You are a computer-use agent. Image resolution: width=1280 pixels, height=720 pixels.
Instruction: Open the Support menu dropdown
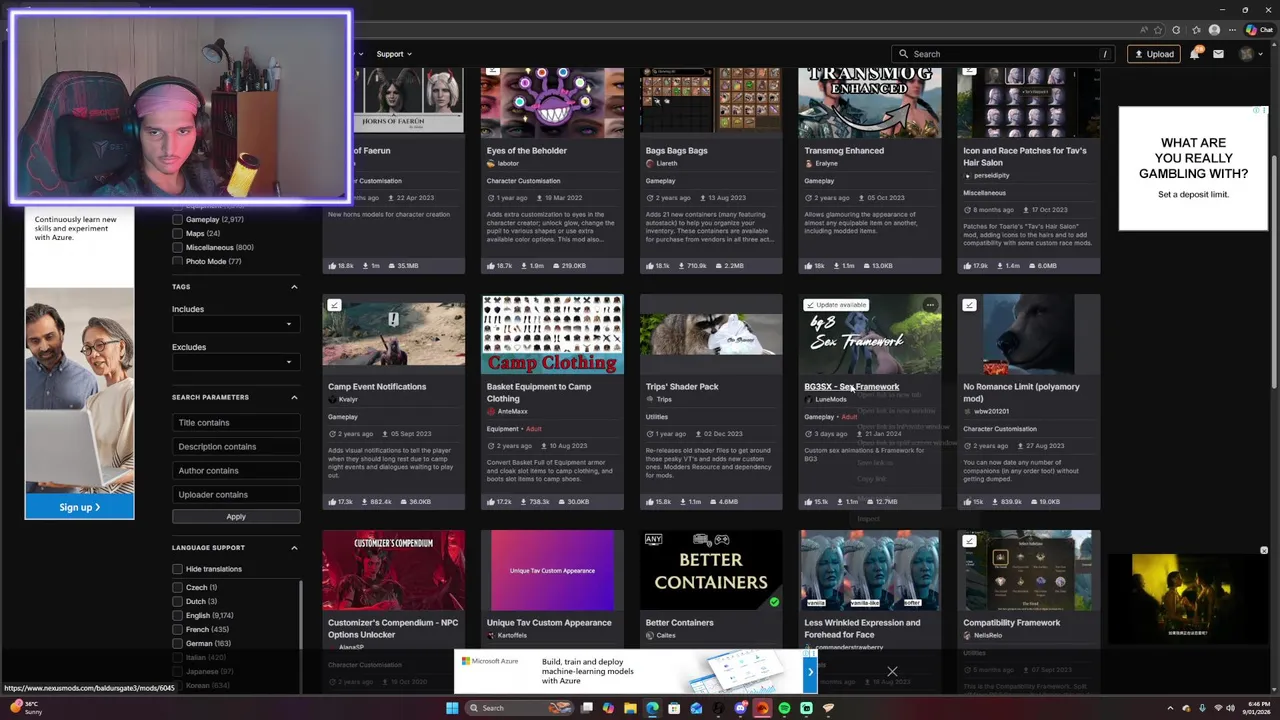[x=394, y=54]
